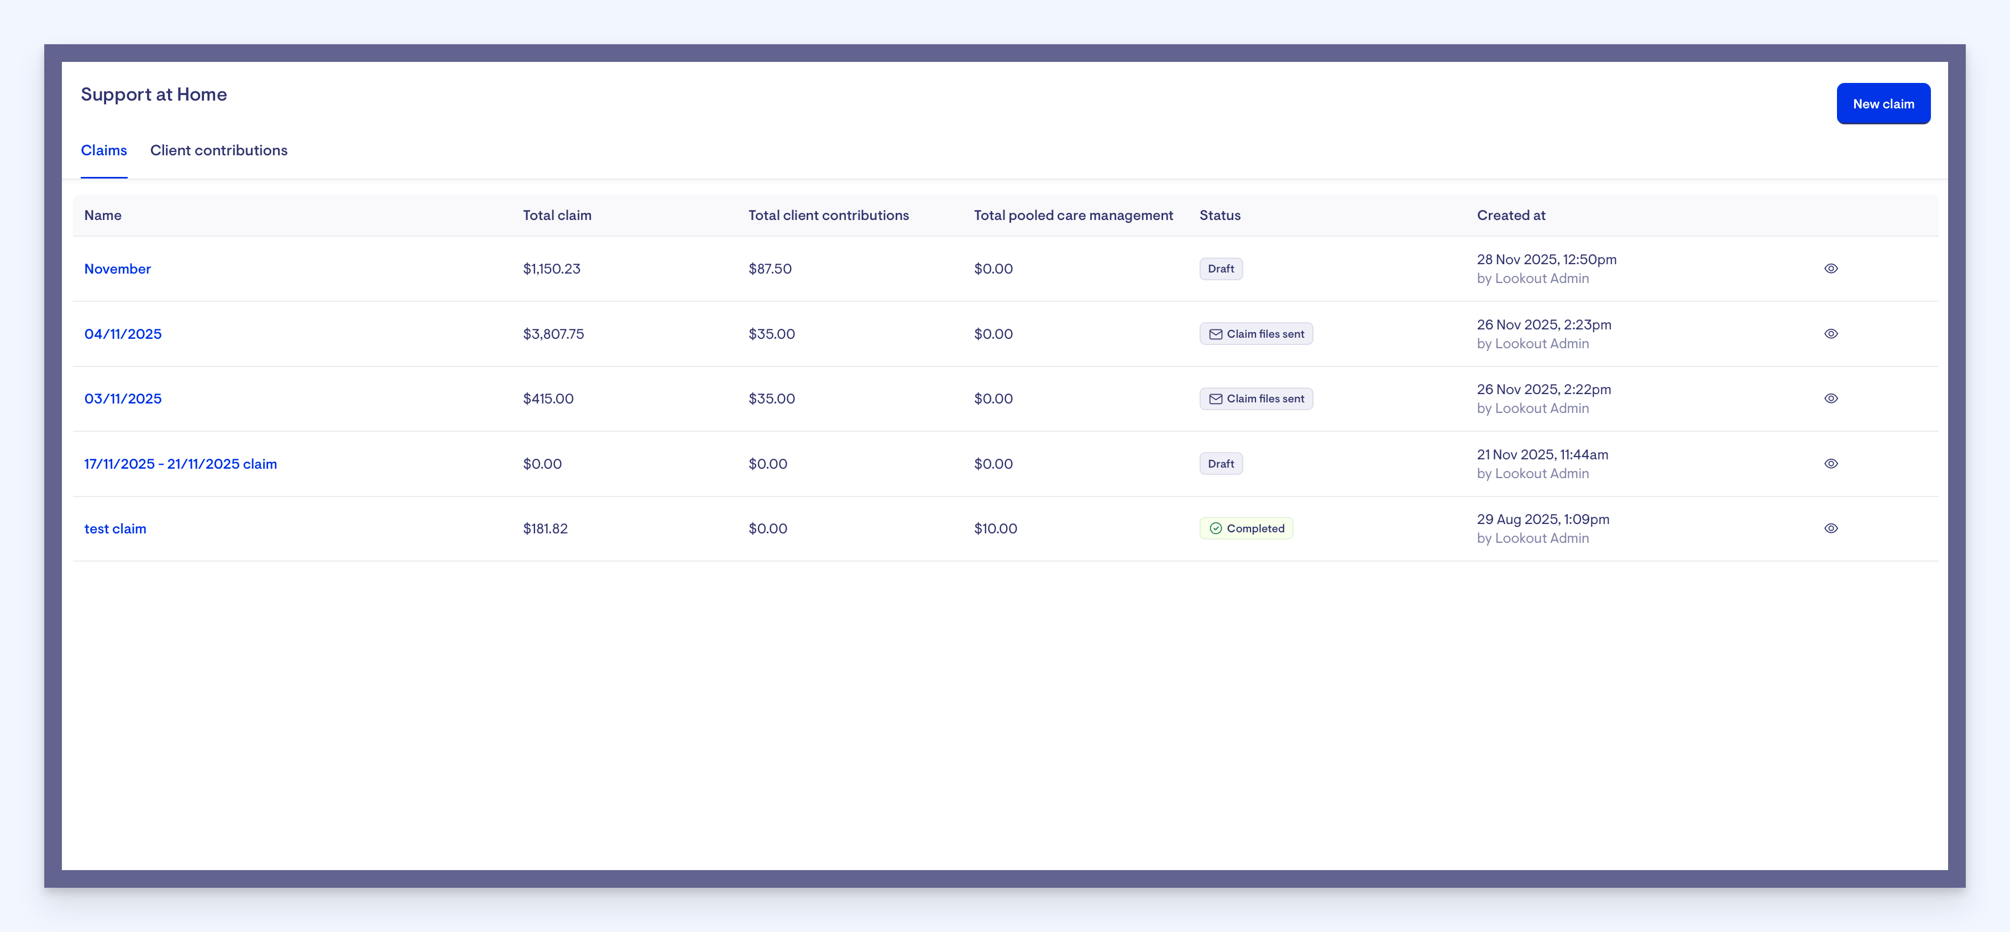Click Claim files sent badge for 03/11/2025
The width and height of the screenshot is (2010, 932).
(1256, 399)
